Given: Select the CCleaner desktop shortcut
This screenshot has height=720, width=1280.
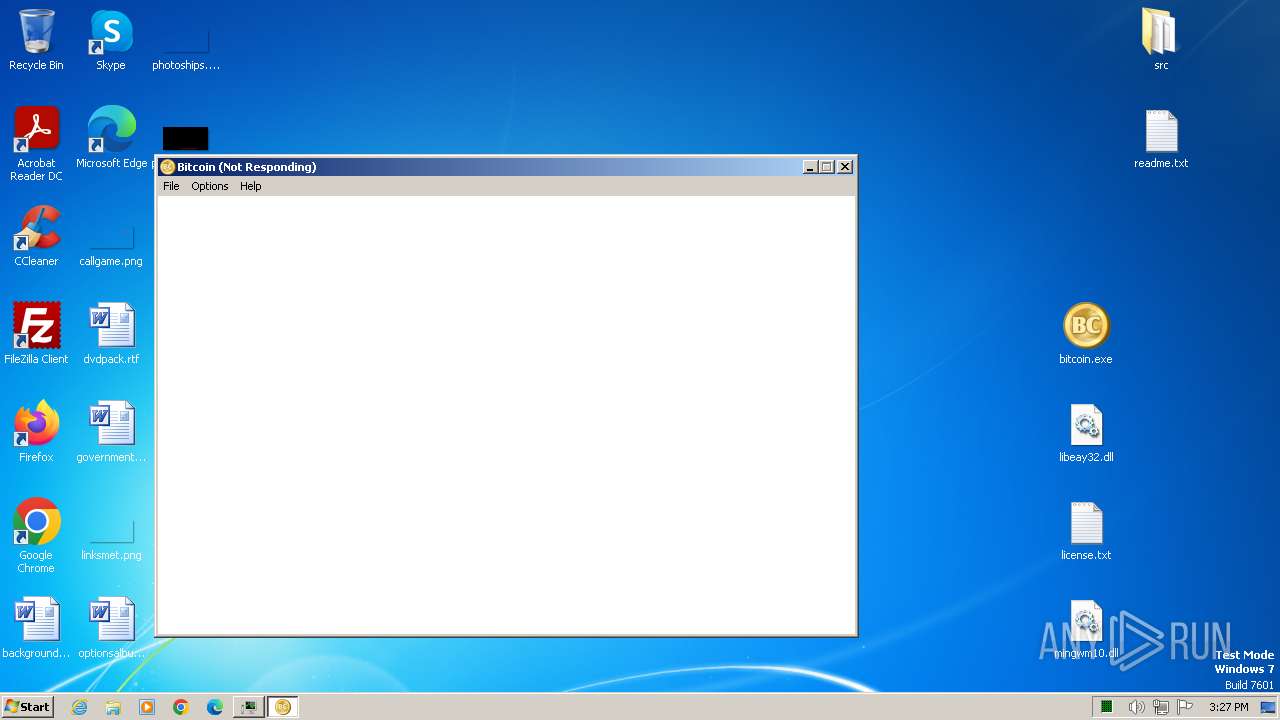Looking at the screenshot, I should [x=36, y=236].
